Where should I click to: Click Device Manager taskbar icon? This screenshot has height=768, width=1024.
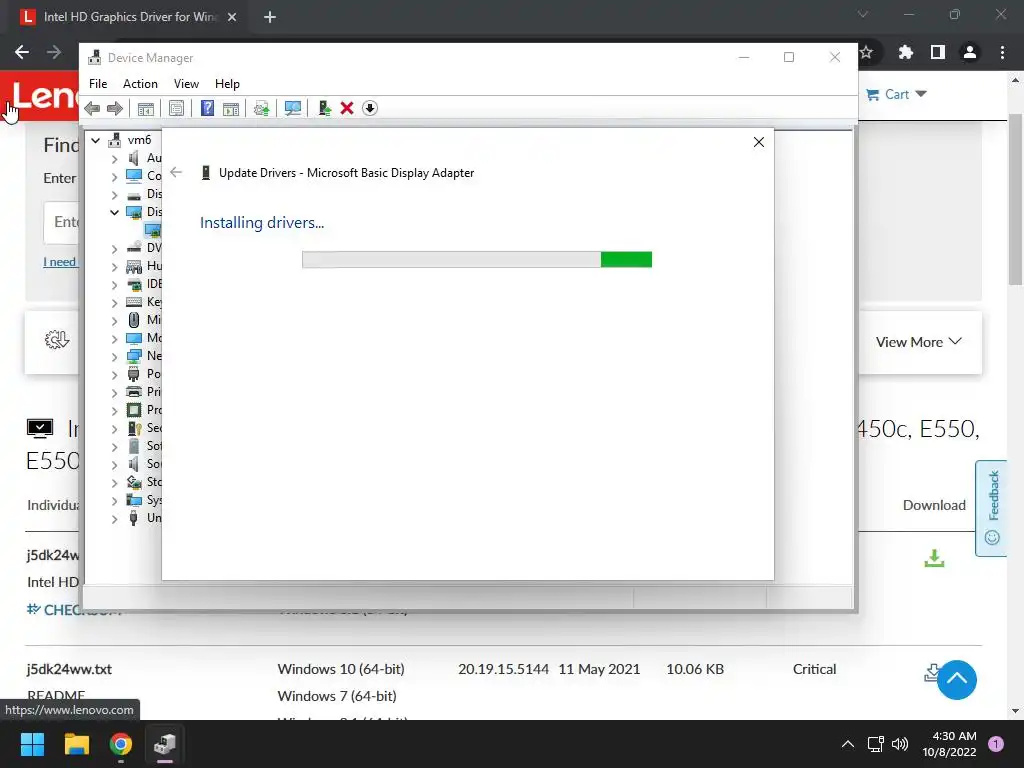tap(165, 744)
